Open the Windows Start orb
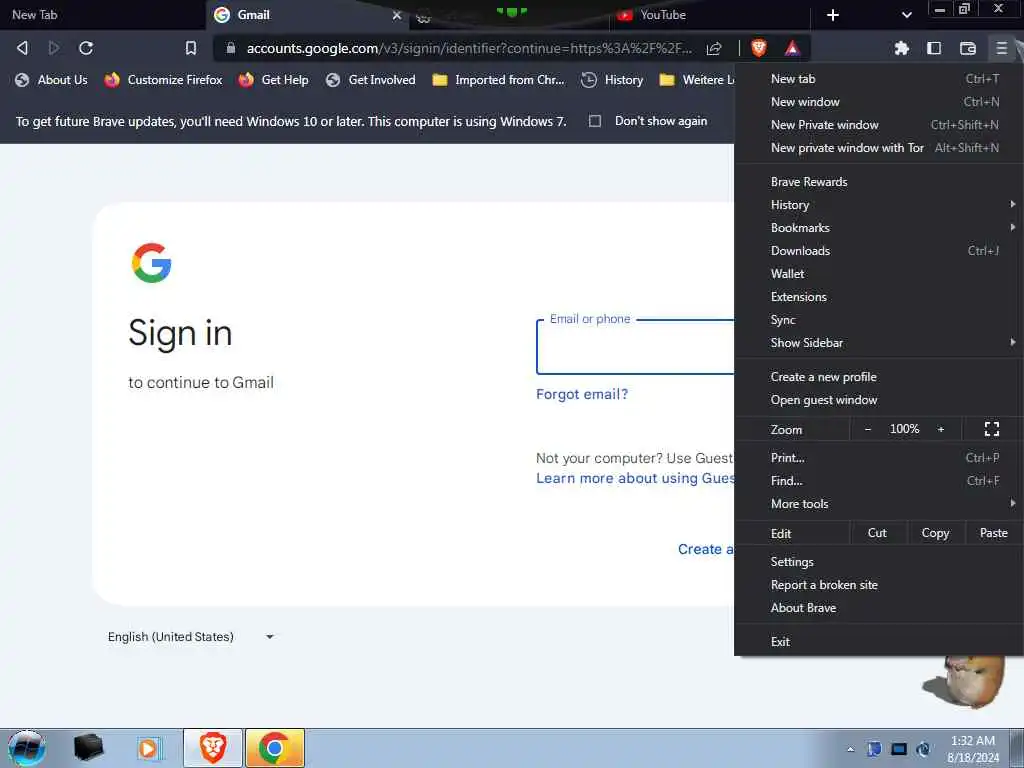1024x768 pixels. 27,748
